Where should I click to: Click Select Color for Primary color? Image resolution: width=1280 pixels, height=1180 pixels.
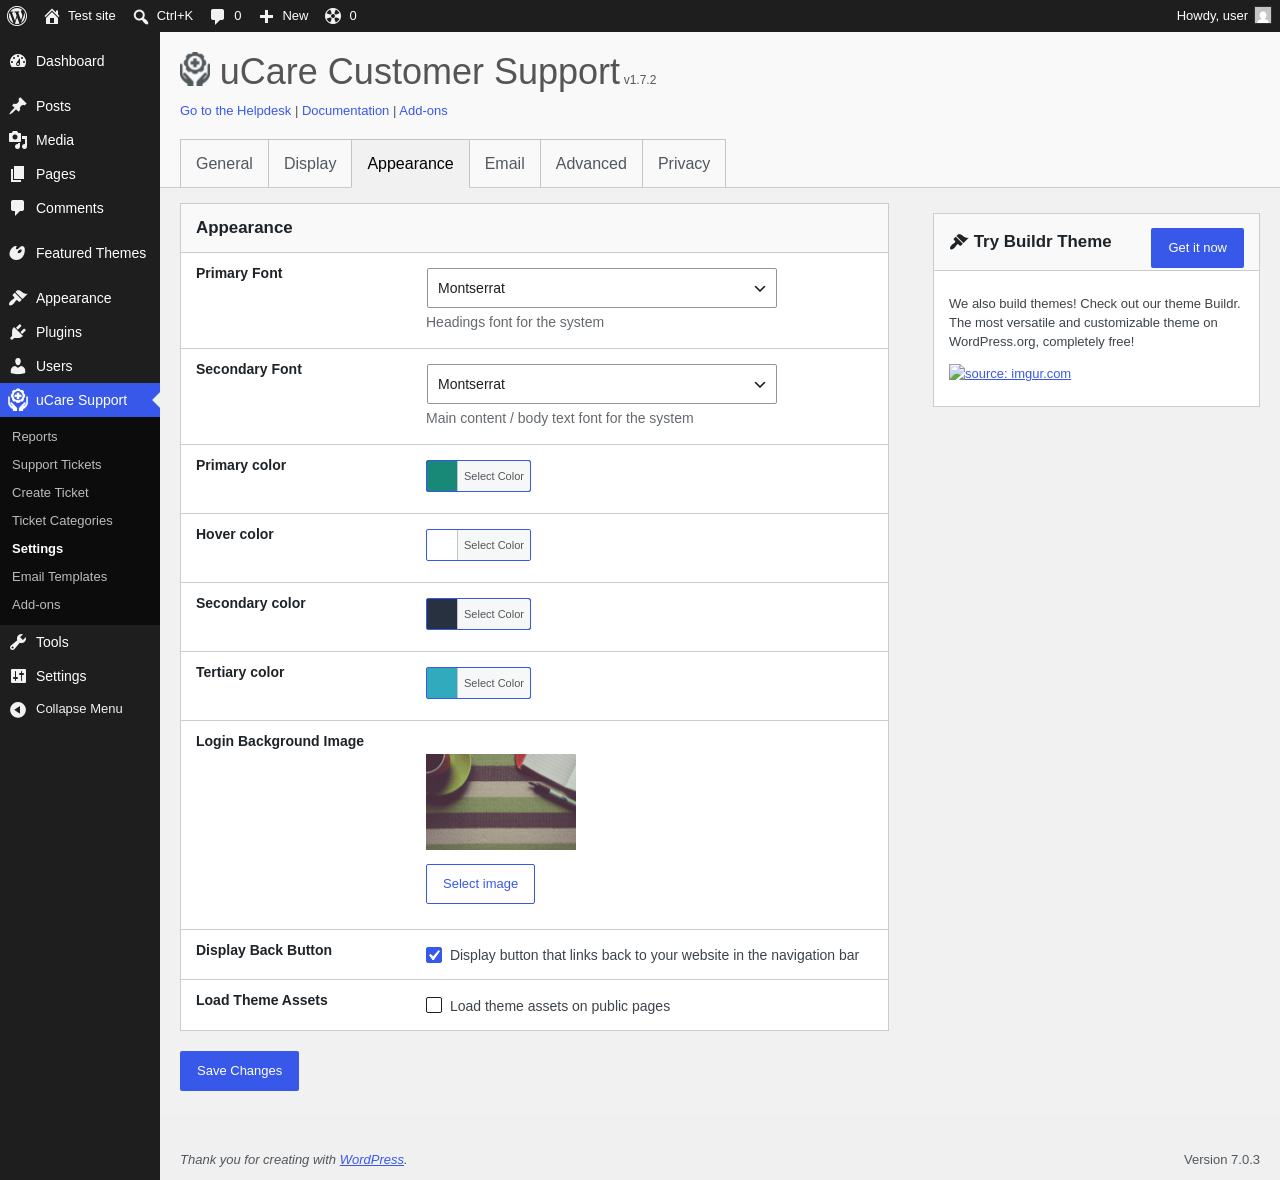coord(494,476)
